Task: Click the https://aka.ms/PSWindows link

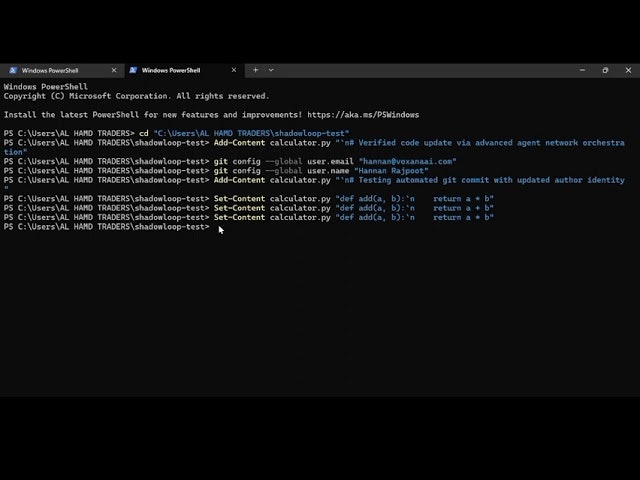Action: tap(363, 115)
